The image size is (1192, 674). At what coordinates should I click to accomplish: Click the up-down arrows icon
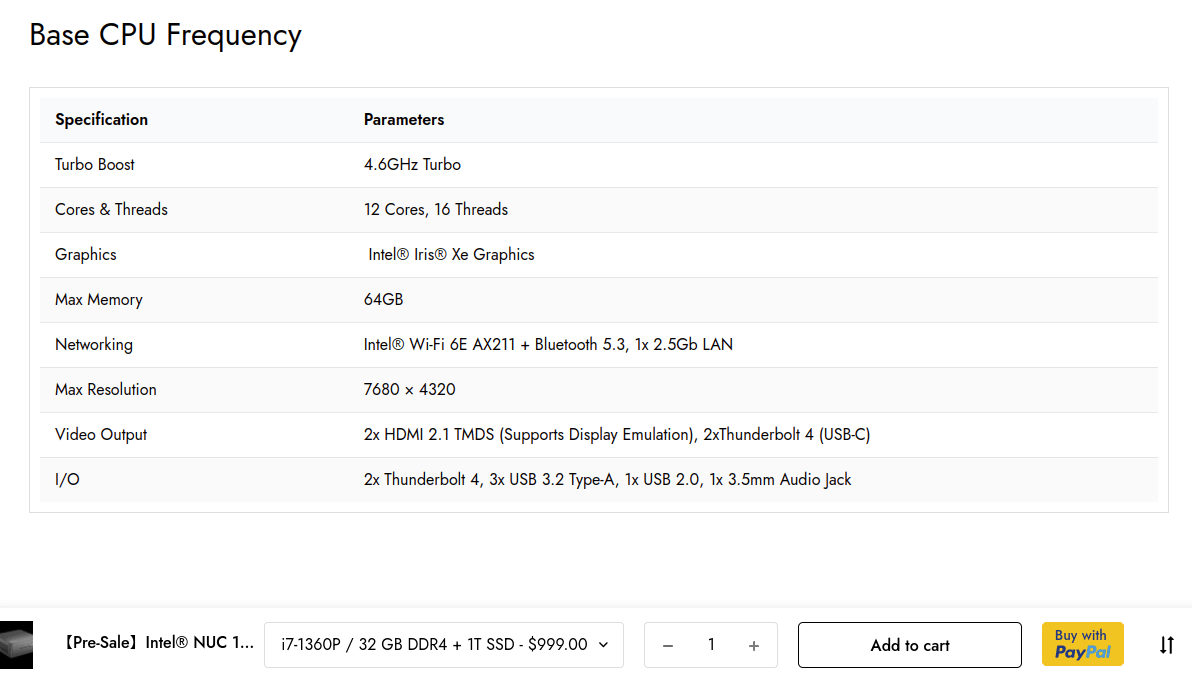point(1167,645)
